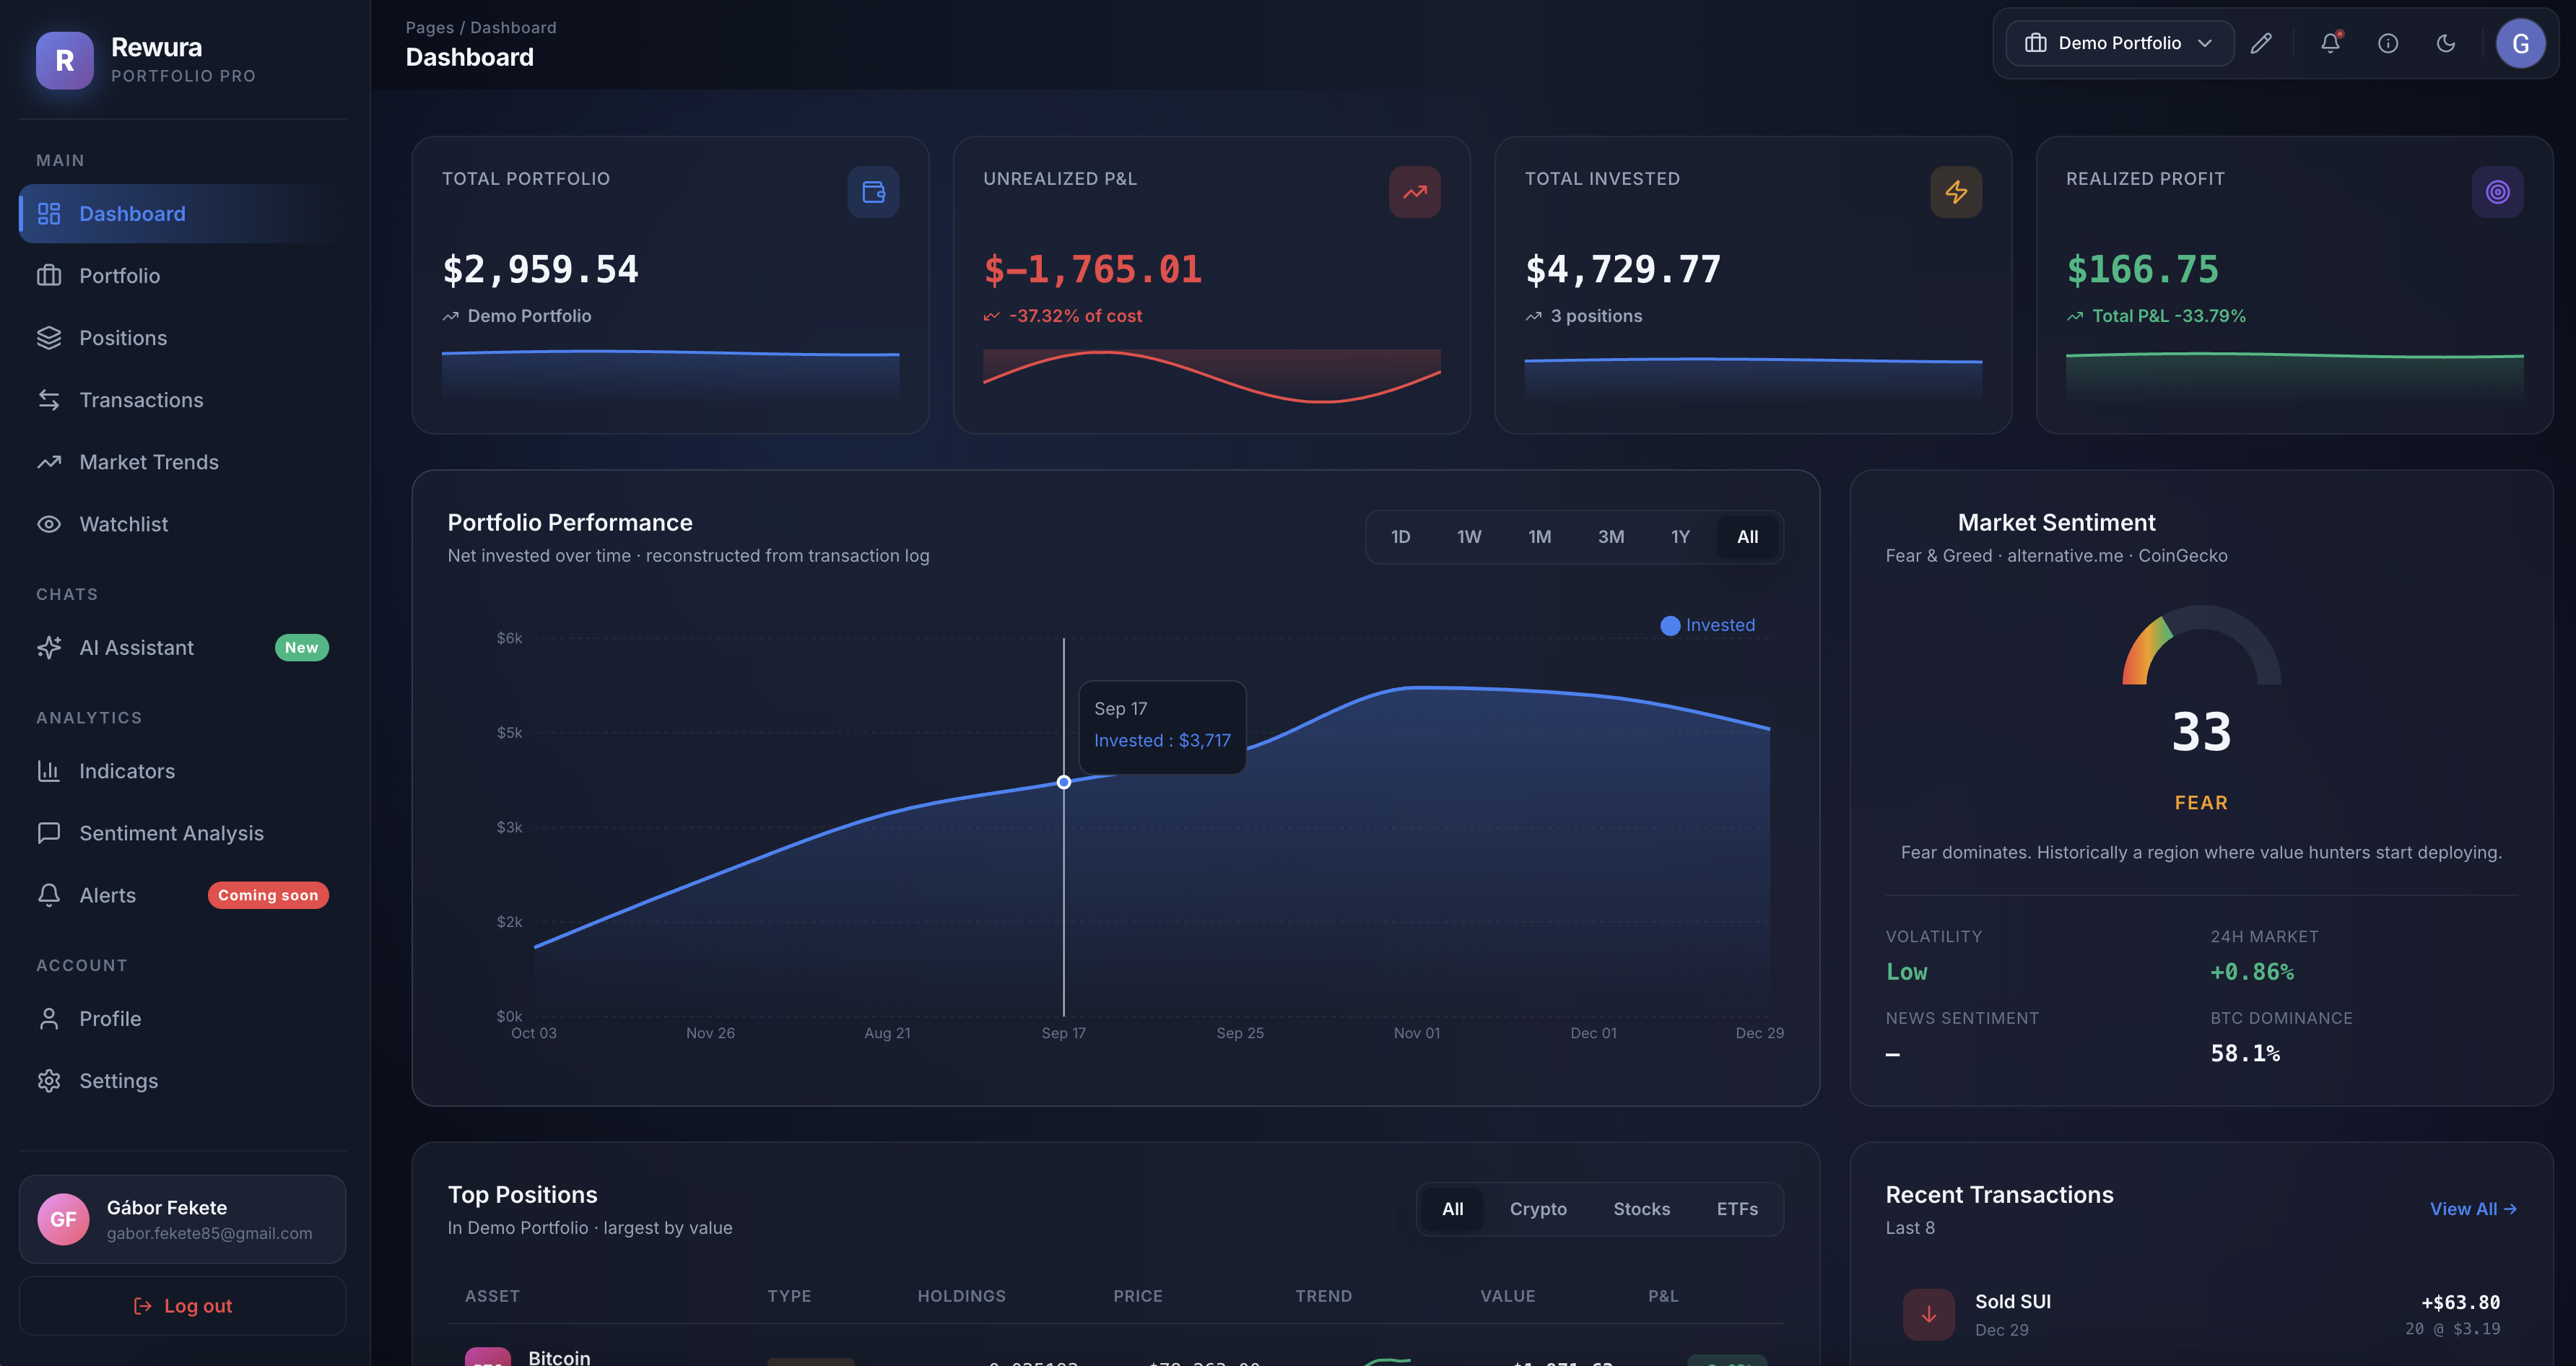The image size is (2576, 1366).
Task: Click the Transactions swap-arrows icon
Action: point(49,400)
